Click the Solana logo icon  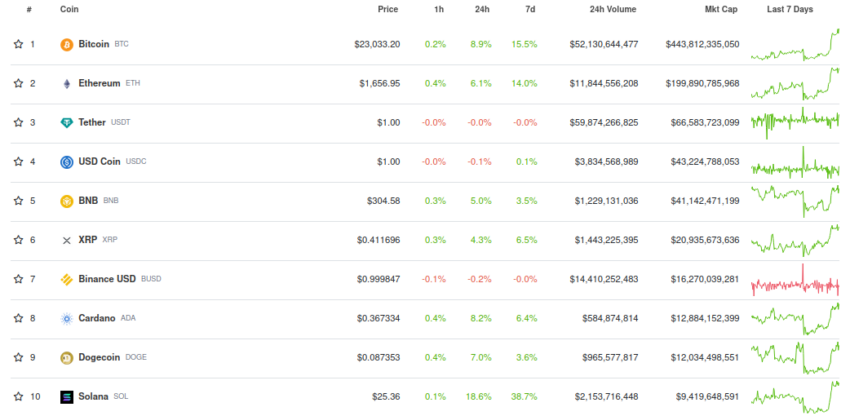click(67, 397)
